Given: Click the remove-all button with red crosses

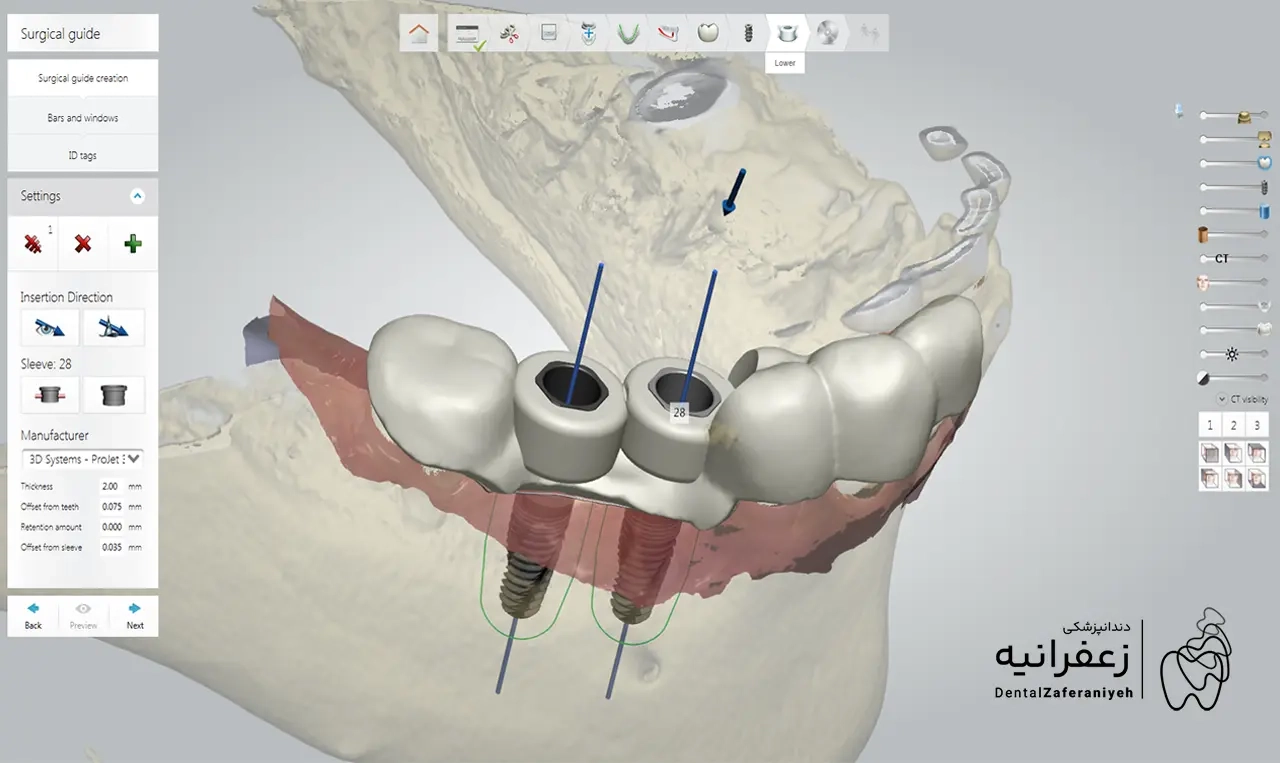Looking at the screenshot, I should click(x=34, y=243).
